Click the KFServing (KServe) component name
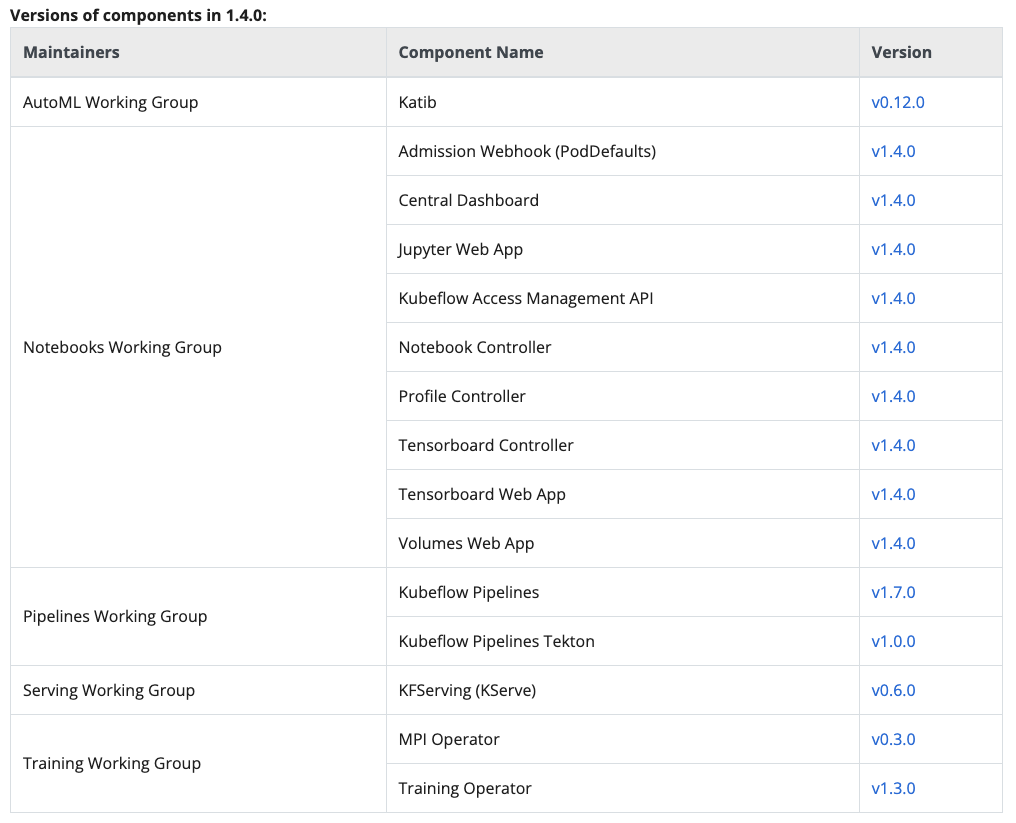Image resolution: width=1016 pixels, height=823 pixels. (x=467, y=691)
